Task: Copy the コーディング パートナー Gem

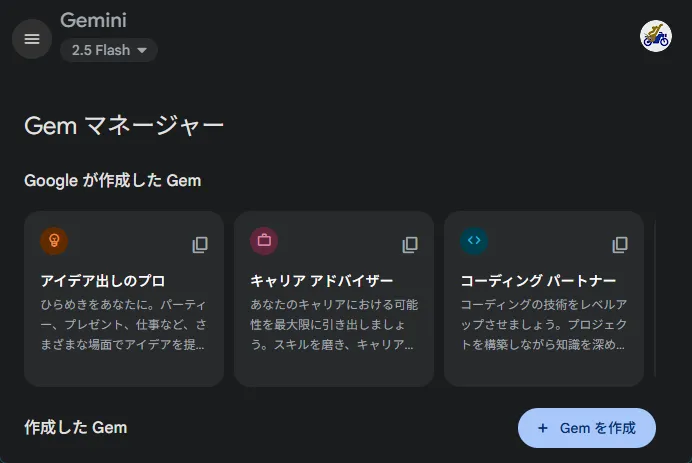Action: (x=620, y=245)
